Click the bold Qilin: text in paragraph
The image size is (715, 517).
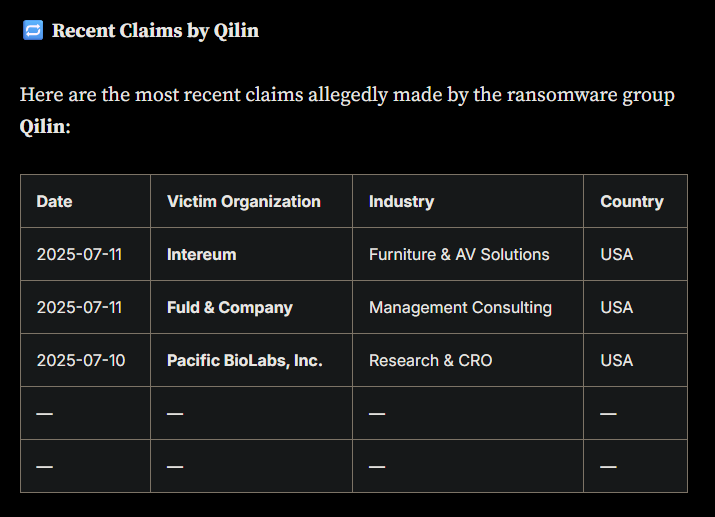tap(45, 127)
